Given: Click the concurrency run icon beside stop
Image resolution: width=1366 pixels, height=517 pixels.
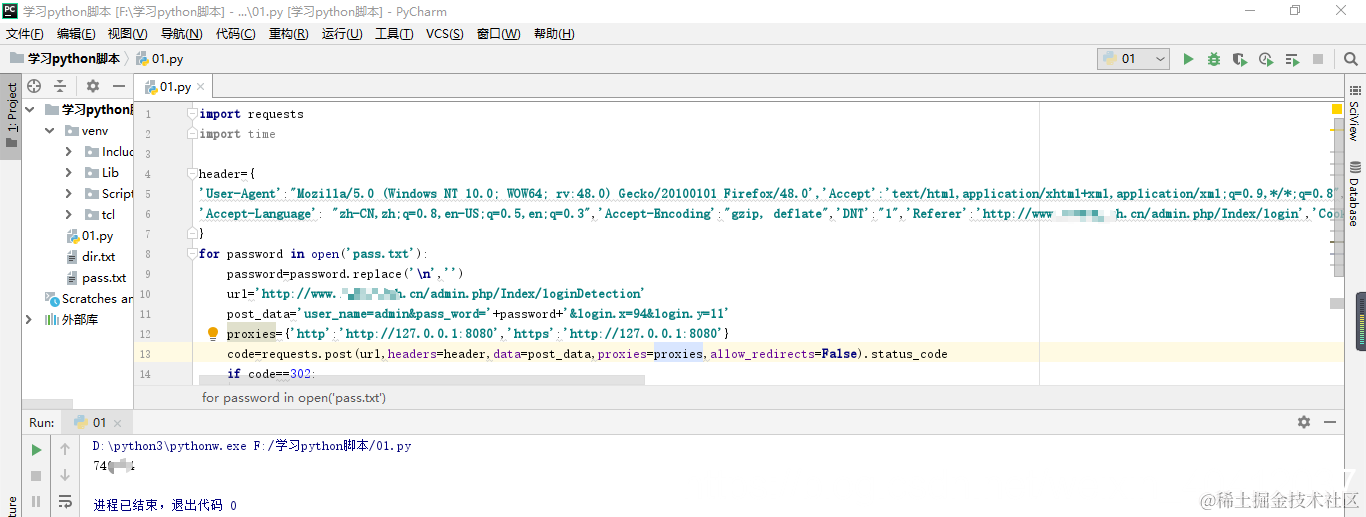Looking at the screenshot, I should point(1292,59).
